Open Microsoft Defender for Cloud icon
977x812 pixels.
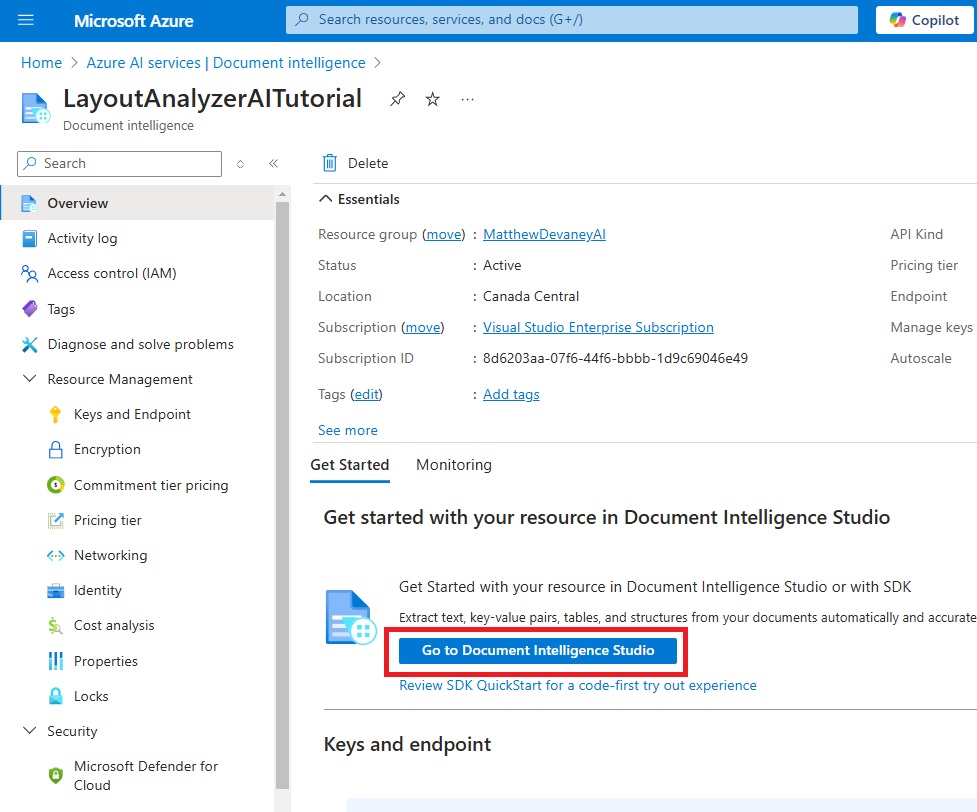[x=55, y=775]
